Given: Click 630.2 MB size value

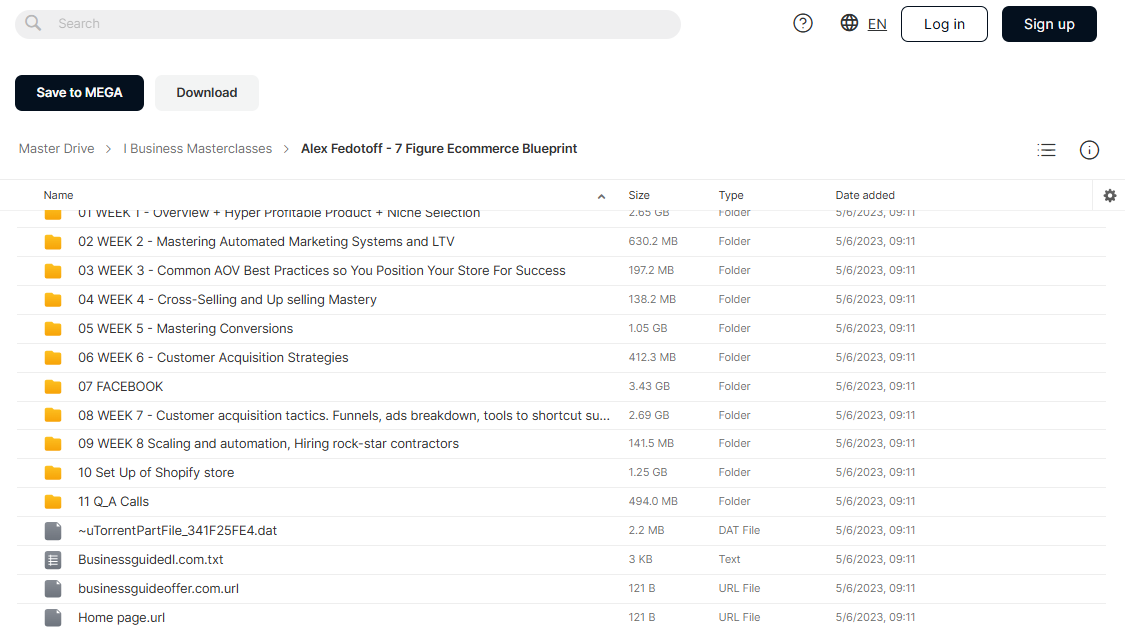Looking at the screenshot, I should coord(653,241).
